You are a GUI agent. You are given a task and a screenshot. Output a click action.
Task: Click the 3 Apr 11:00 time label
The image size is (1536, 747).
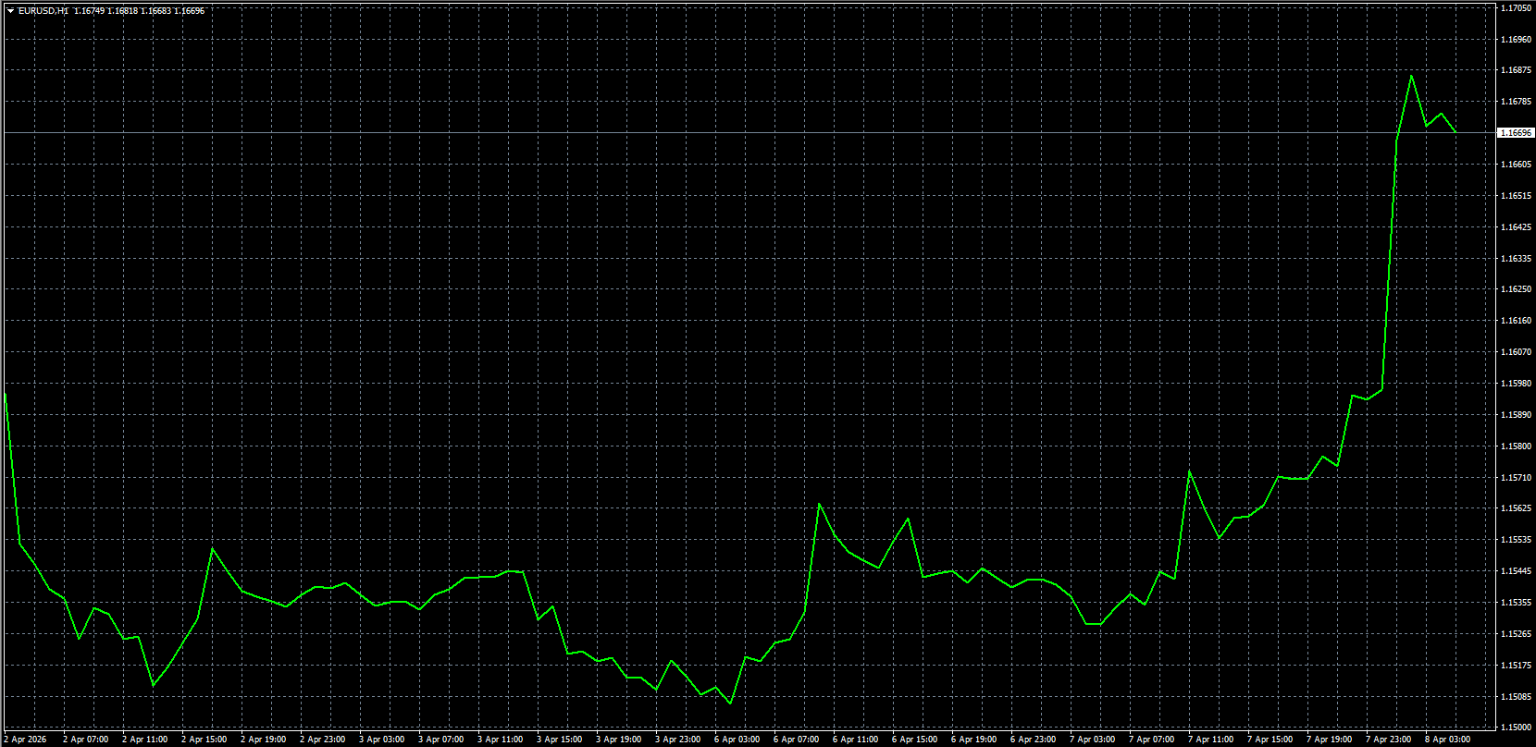[500, 740]
